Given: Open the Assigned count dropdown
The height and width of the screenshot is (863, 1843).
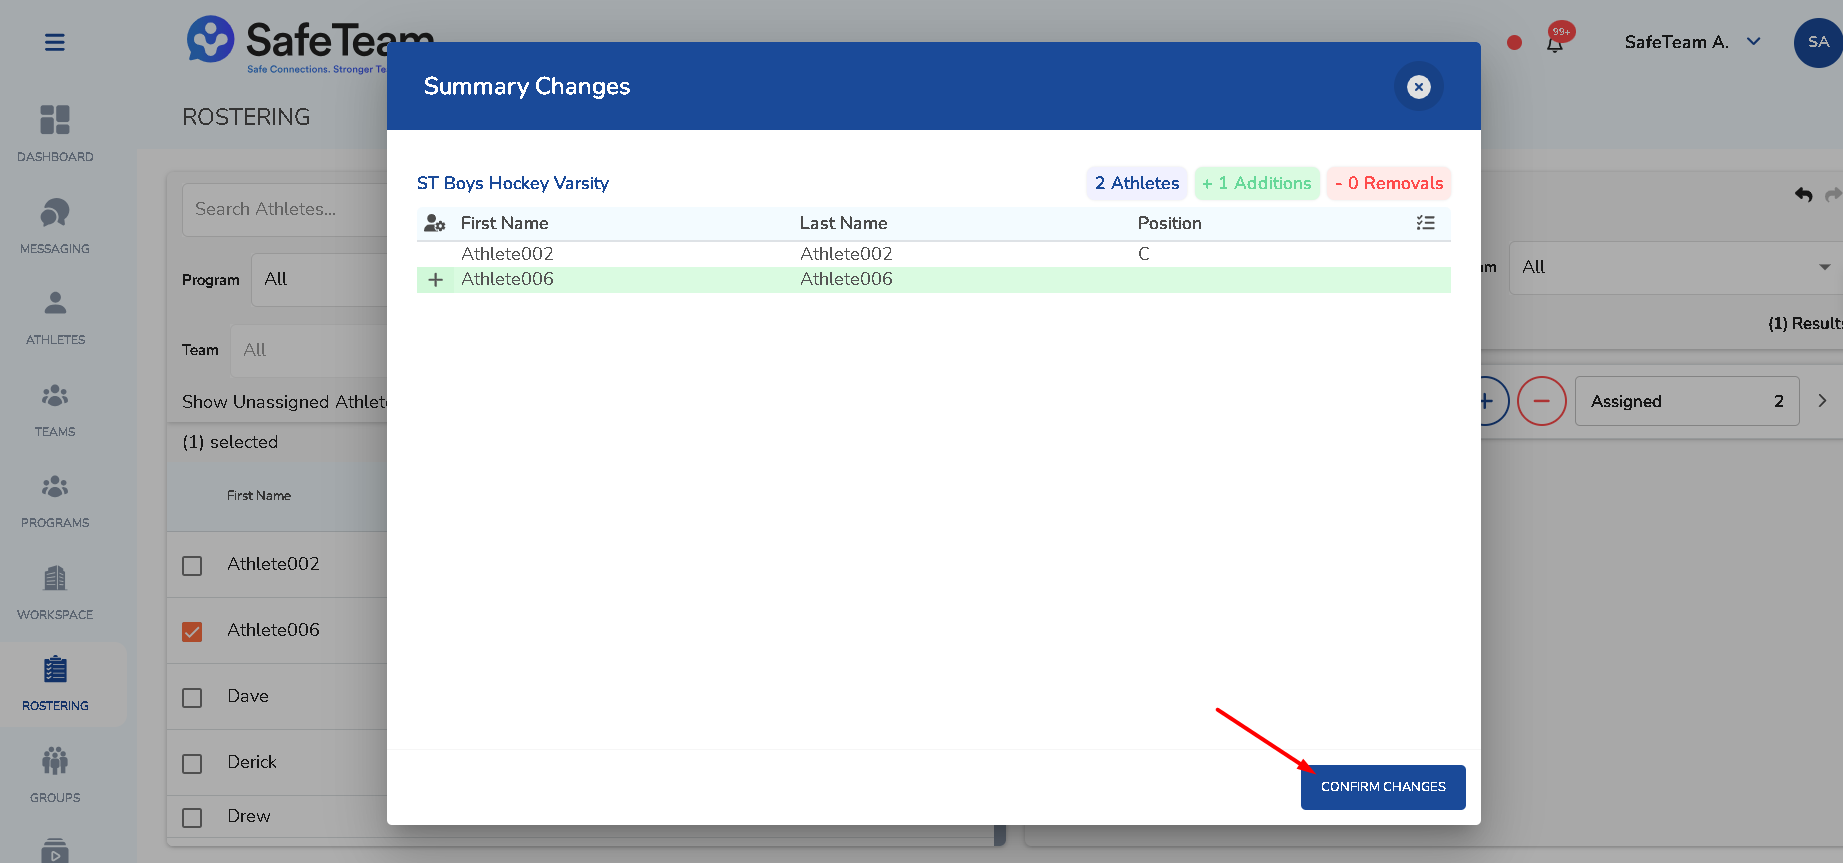Looking at the screenshot, I should pyautogui.click(x=1687, y=401).
